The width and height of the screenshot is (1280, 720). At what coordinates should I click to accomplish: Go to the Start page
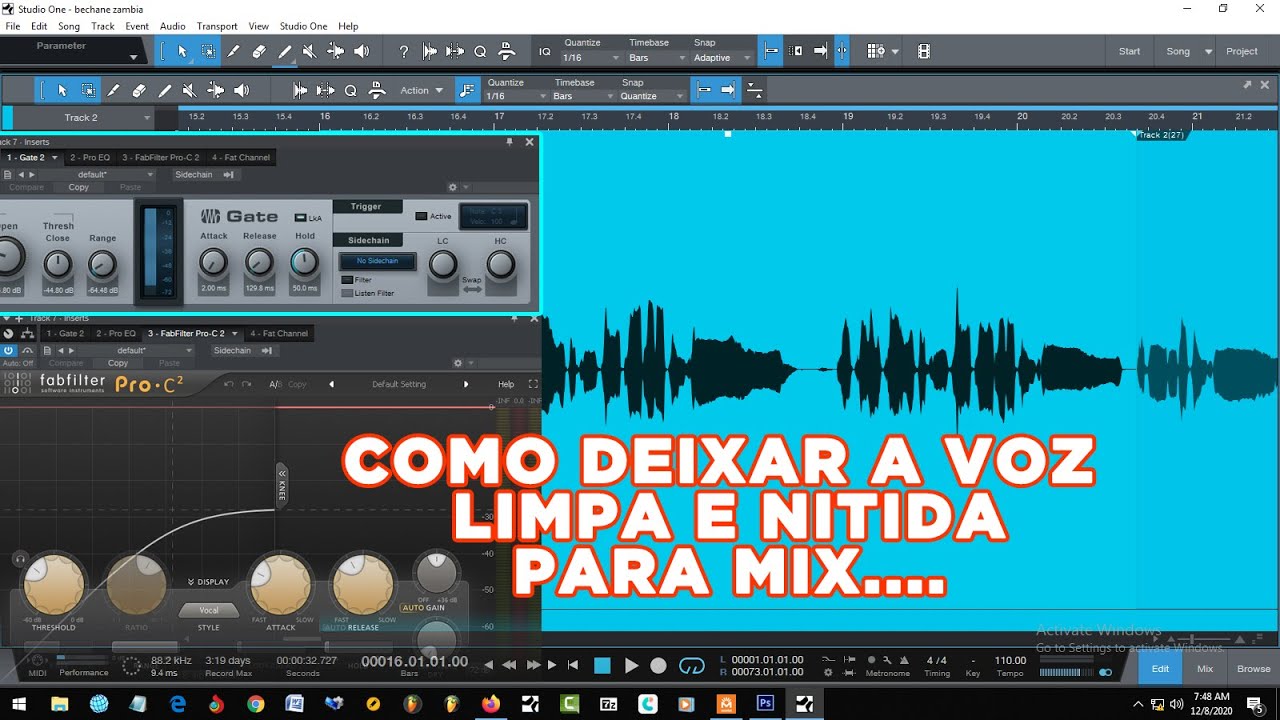pyautogui.click(x=1129, y=51)
